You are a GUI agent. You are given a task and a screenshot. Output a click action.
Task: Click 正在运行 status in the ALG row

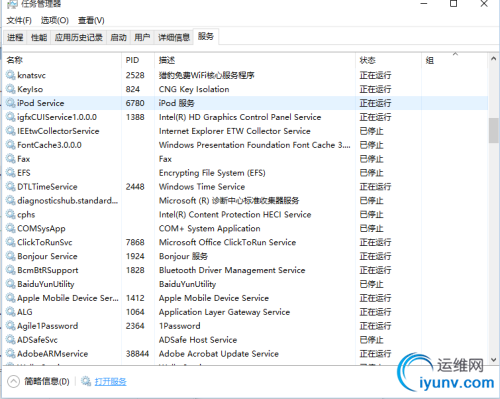tap(375, 312)
